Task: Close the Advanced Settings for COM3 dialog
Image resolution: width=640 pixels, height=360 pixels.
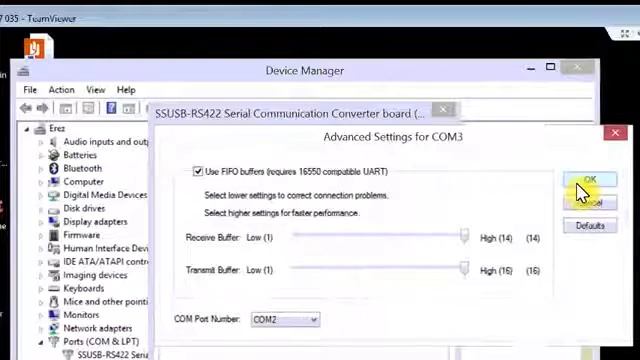Action: tap(615, 133)
